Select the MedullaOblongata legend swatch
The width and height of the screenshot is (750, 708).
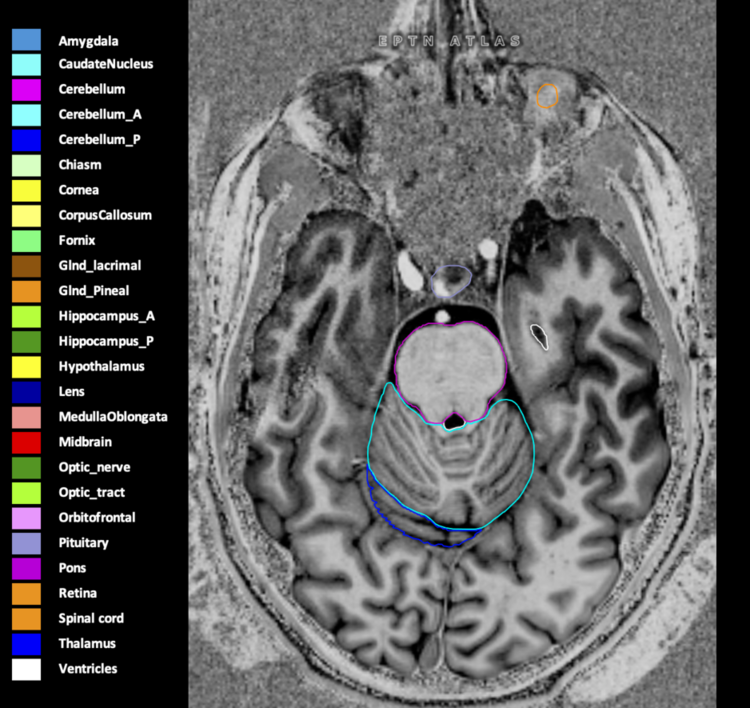coord(26,417)
